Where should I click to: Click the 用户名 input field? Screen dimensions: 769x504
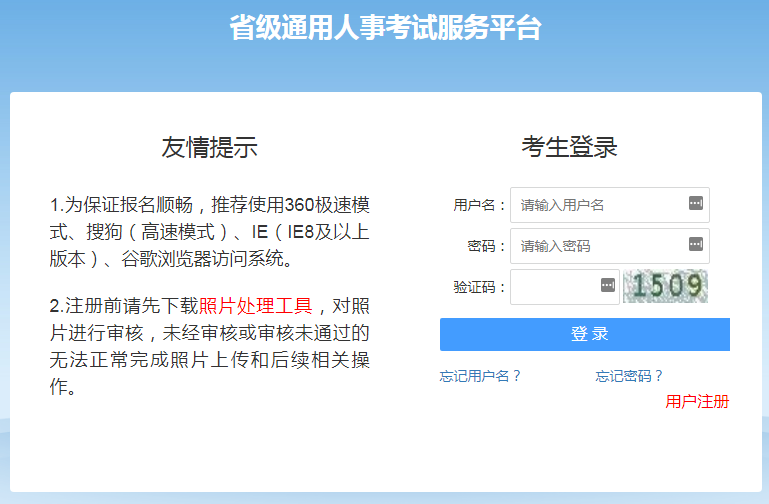tap(598, 205)
